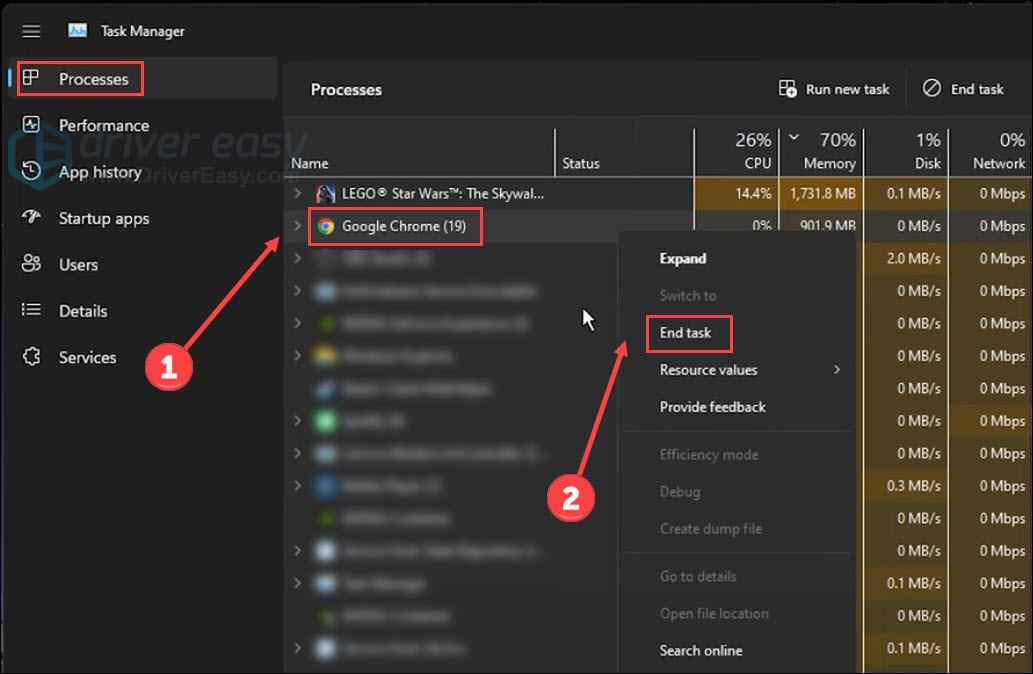1033x674 pixels.
Task: Click the Startup apps gauge icon
Action: [x=31, y=217]
